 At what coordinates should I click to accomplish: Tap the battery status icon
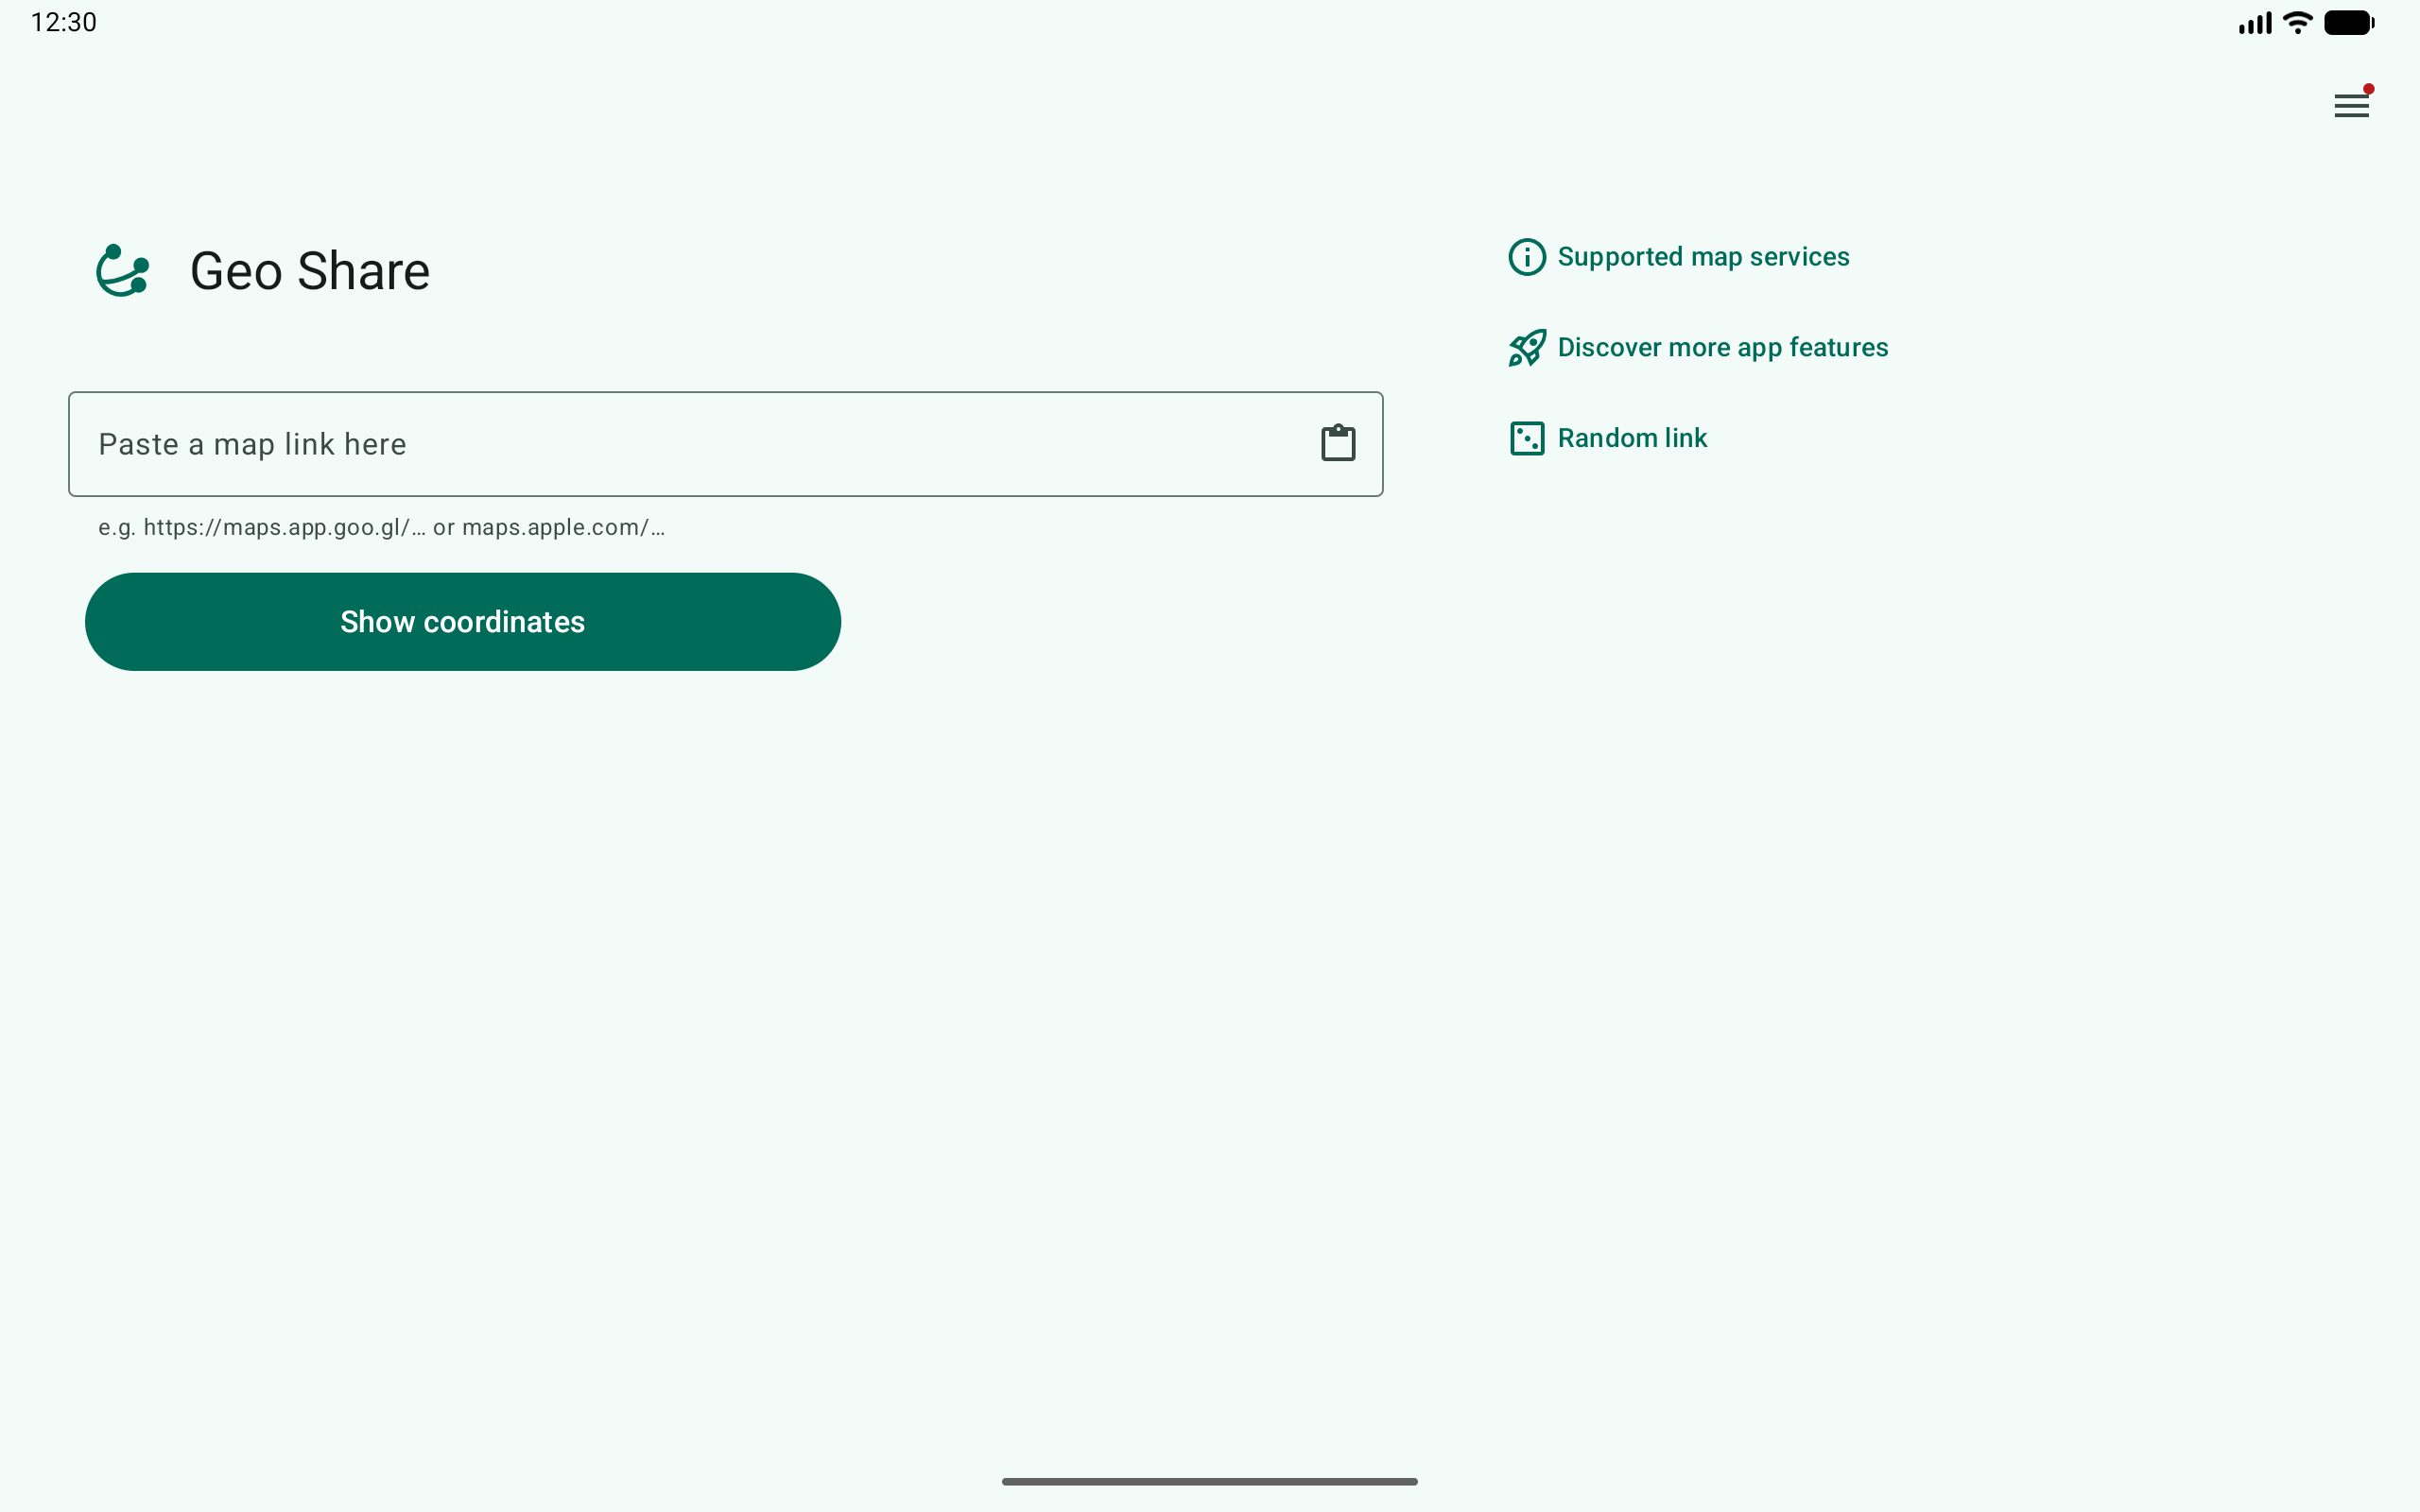pos(2347,22)
